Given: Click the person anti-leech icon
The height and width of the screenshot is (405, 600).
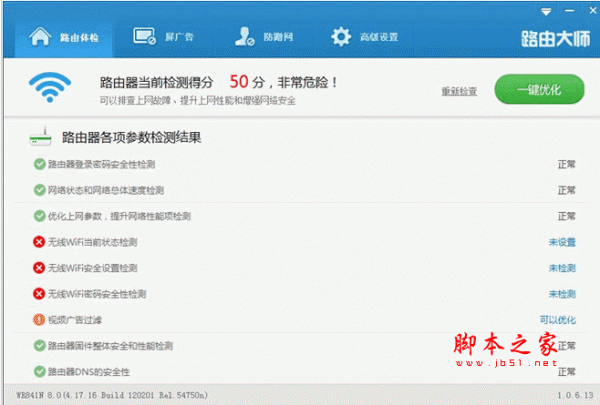Looking at the screenshot, I should pyautogui.click(x=245, y=36).
